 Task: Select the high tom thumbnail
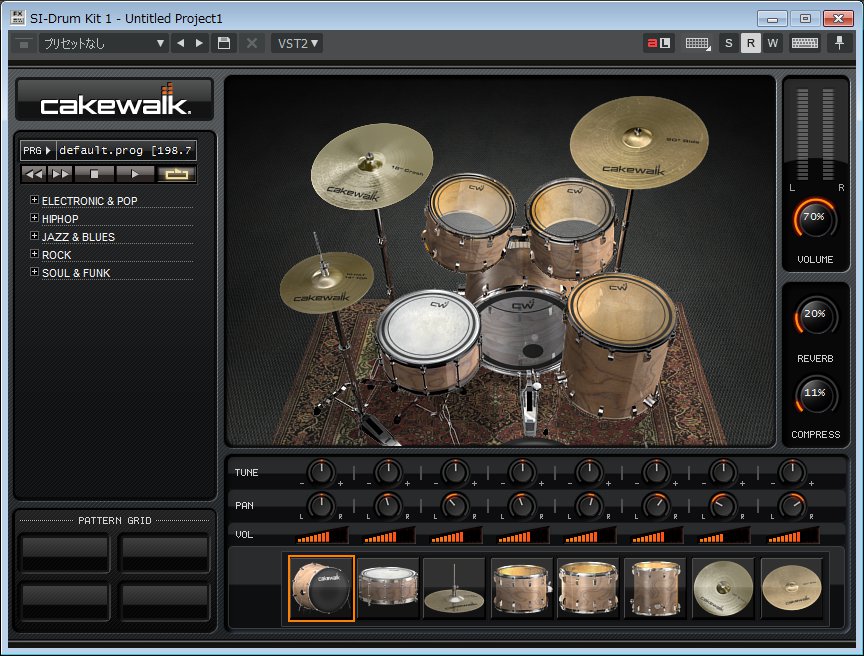pos(521,588)
